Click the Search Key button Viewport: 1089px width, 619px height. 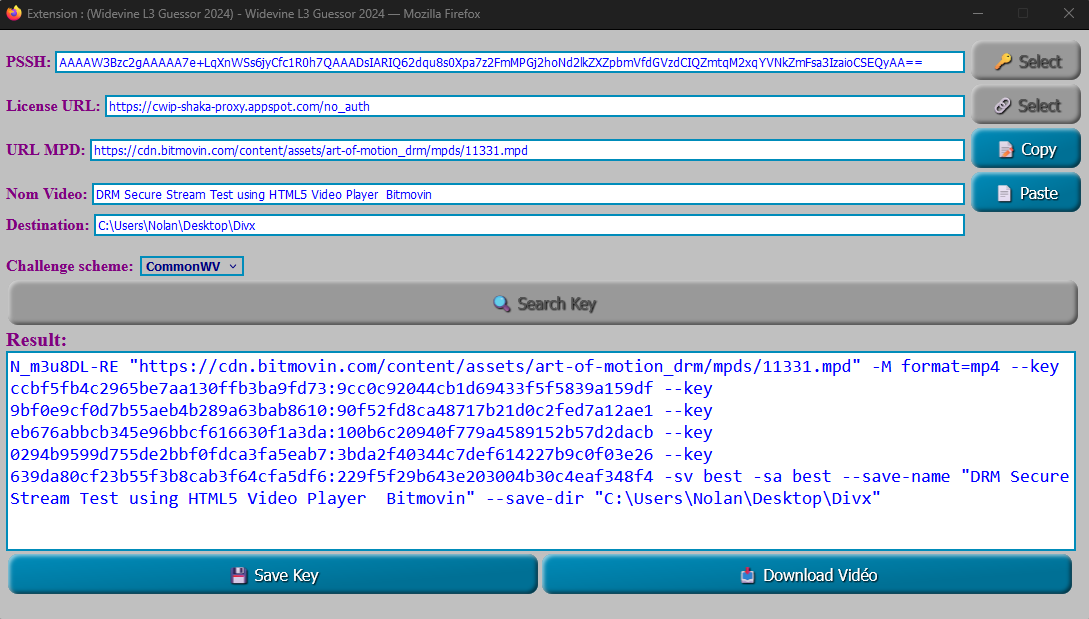[543, 304]
